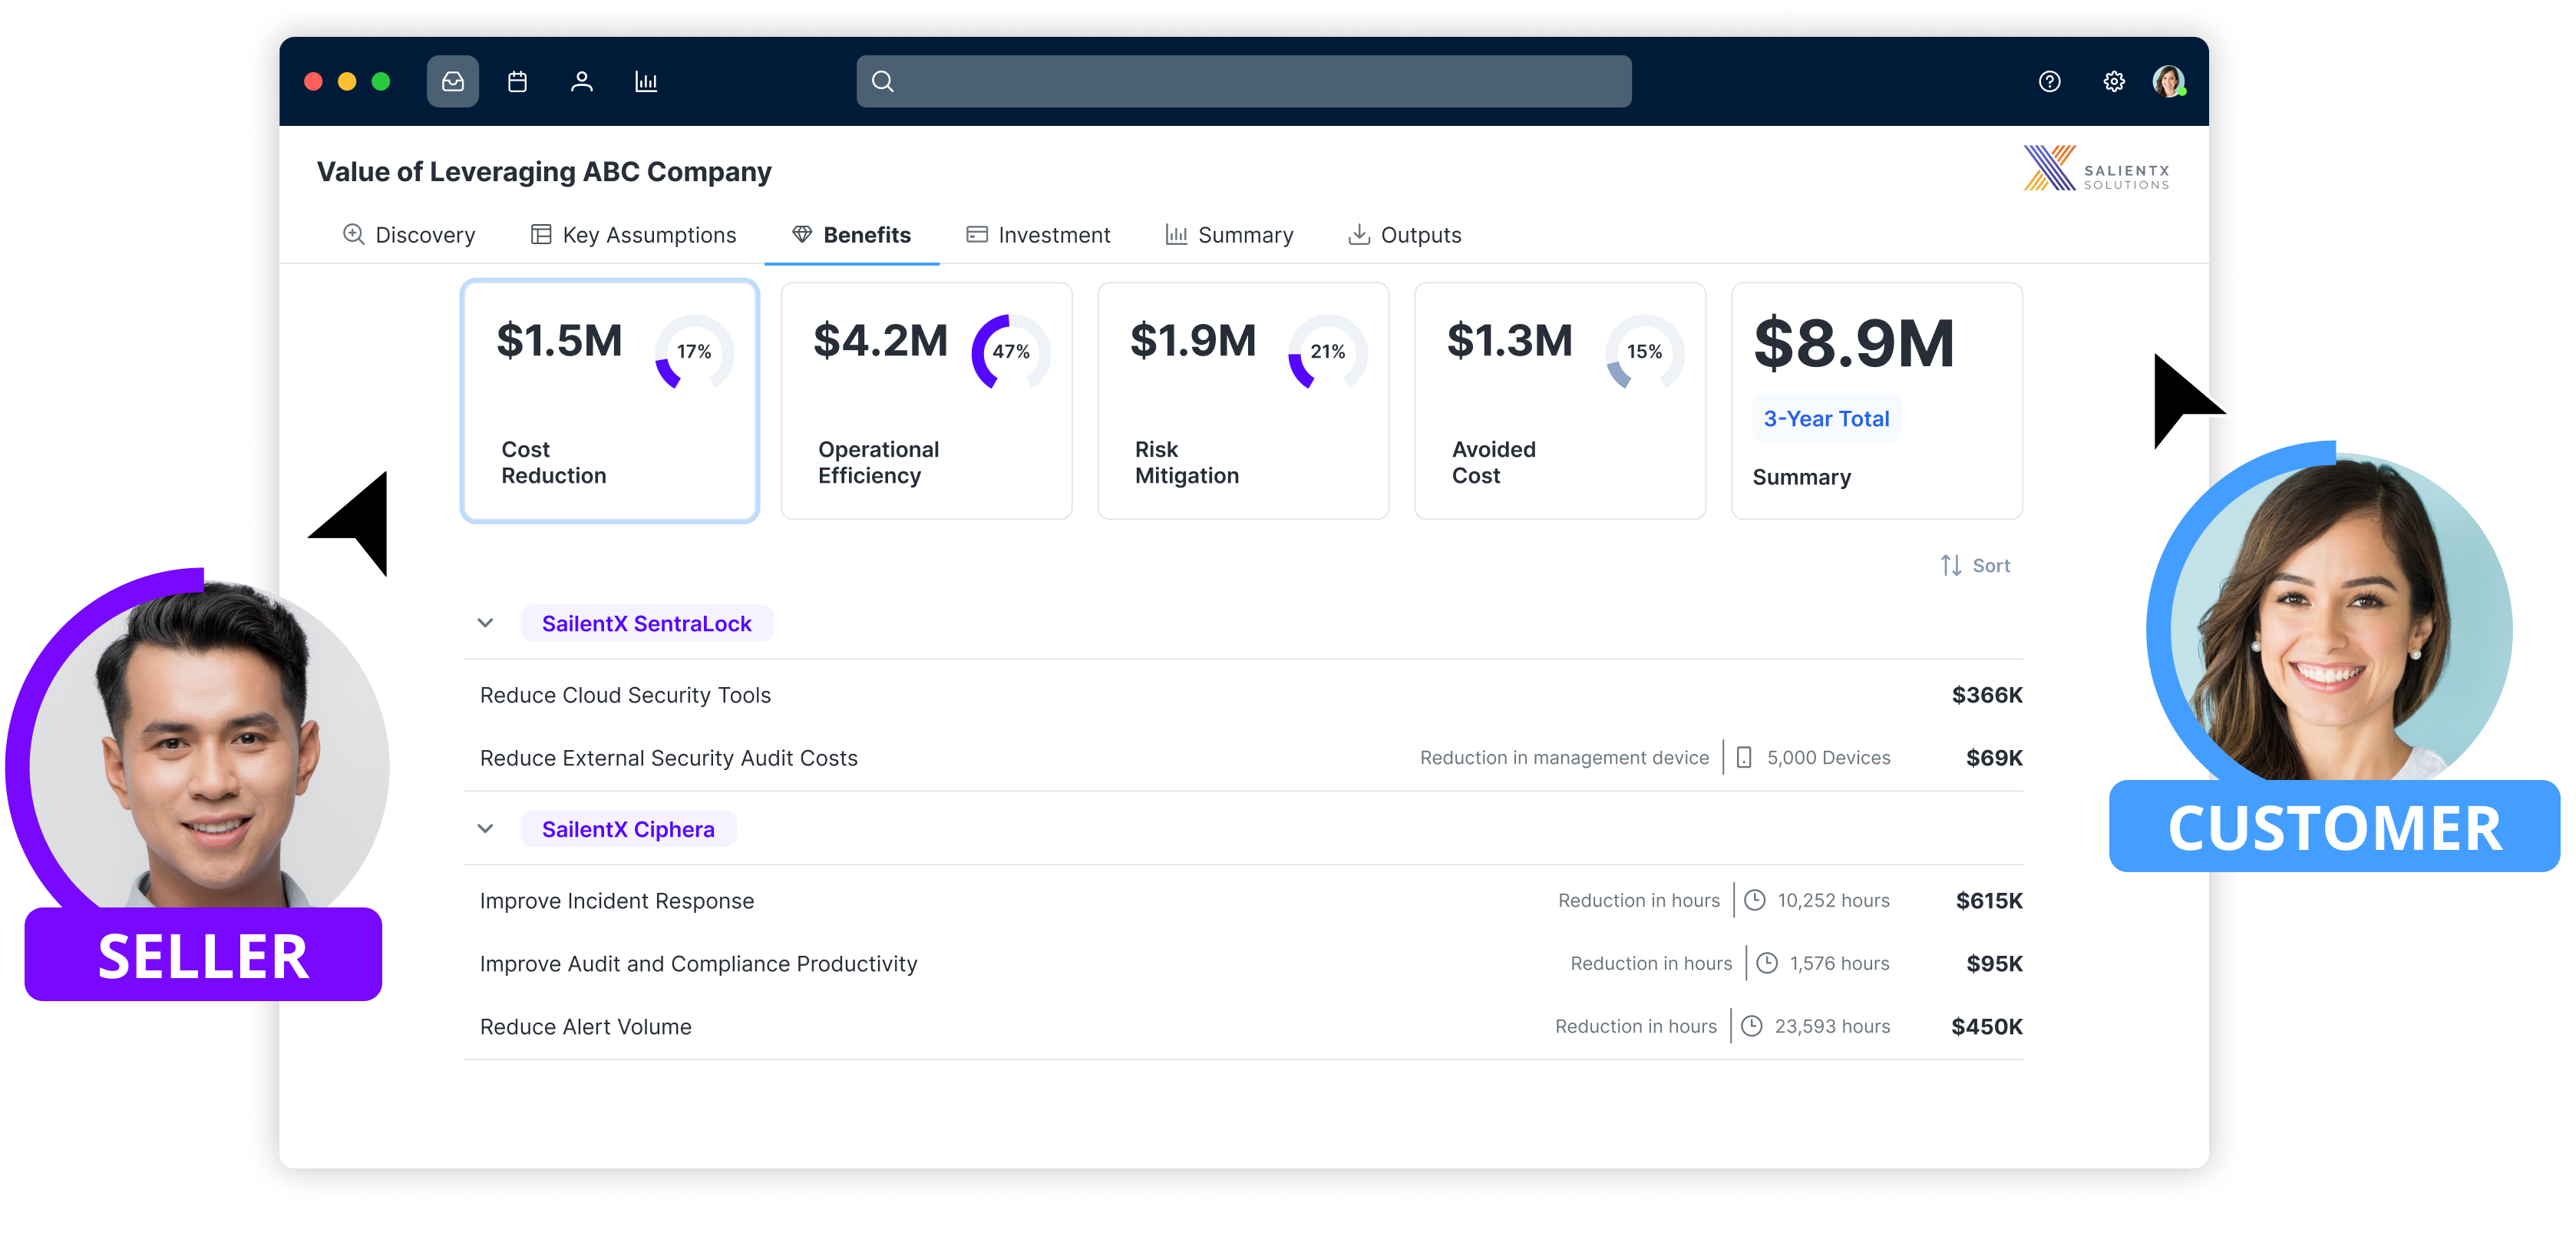The width and height of the screenshot is (2576, 1256).
Task: Select the Risk Mitigation $1.9M card
Action: coord(1242,400)
